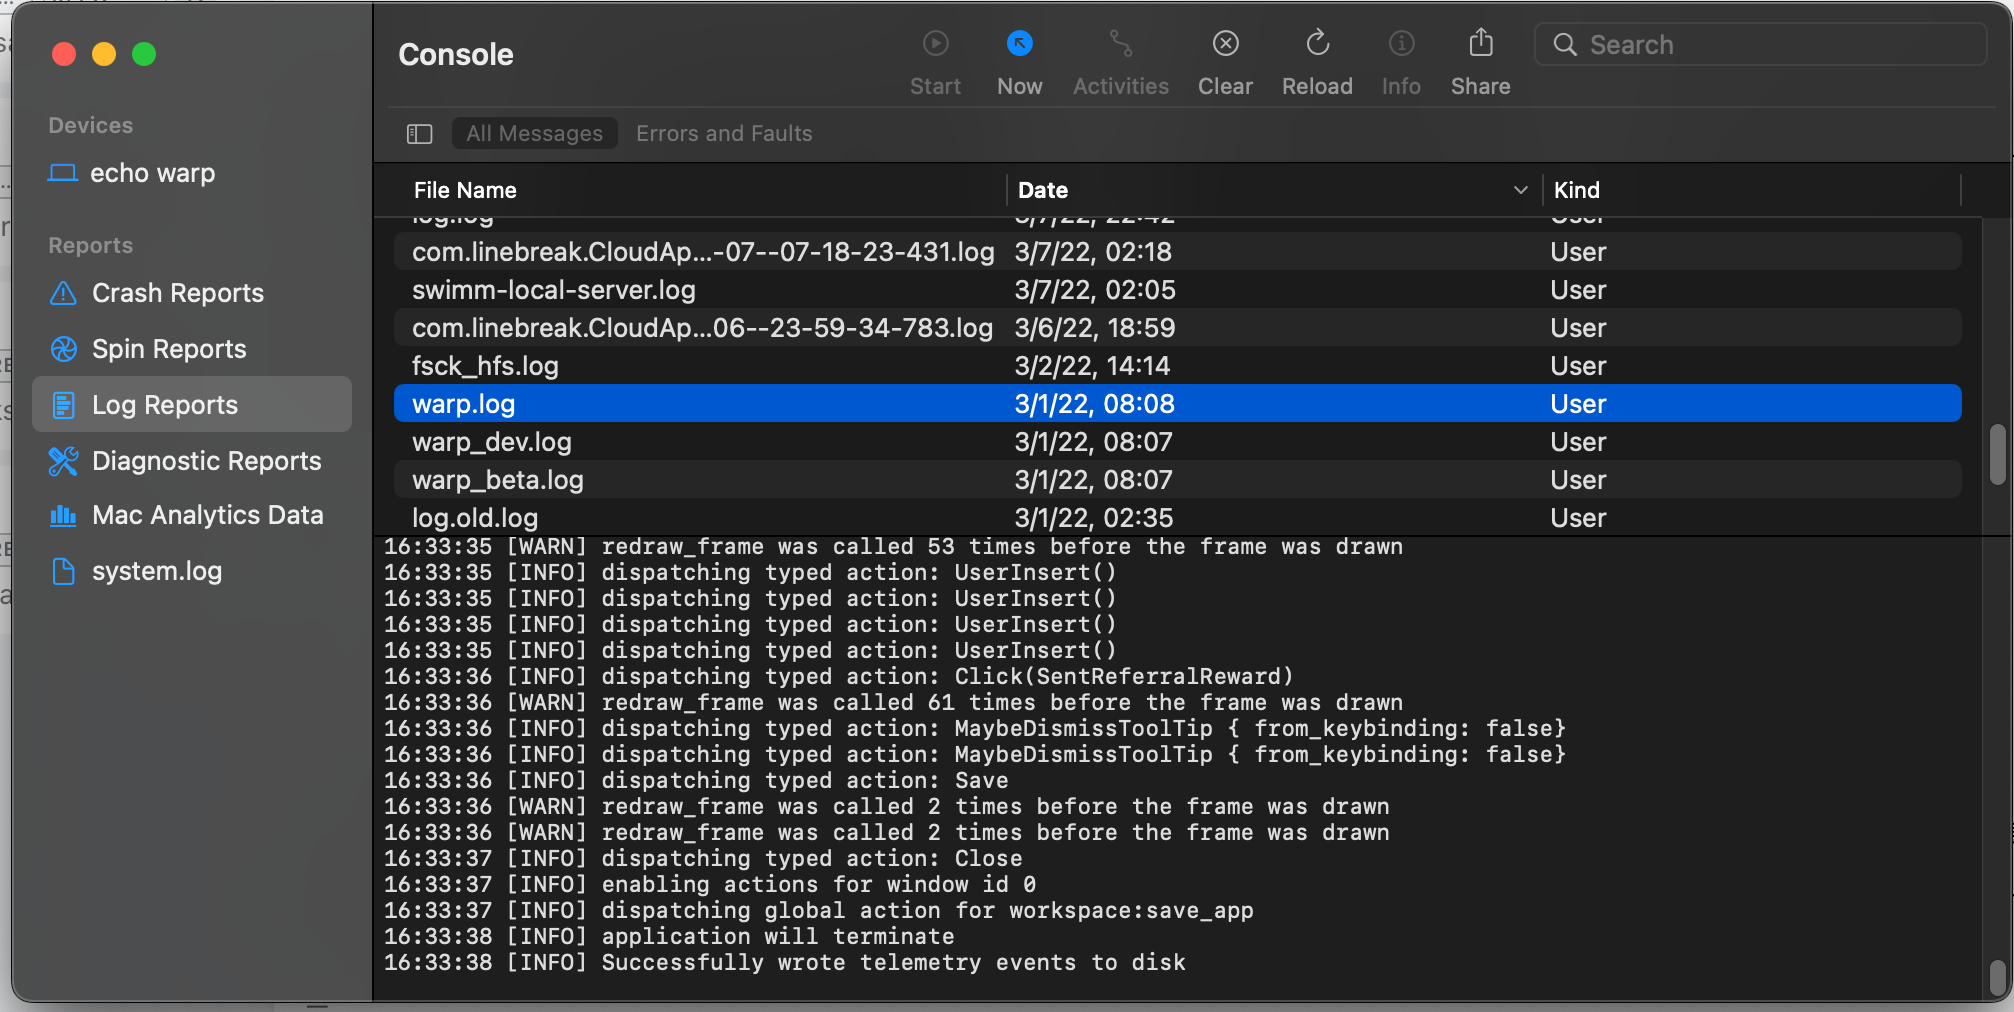This screenshot has width=2014, height=1012.
Task: Click the Search magnifier icon
Action: click(x=1565, y=45)
